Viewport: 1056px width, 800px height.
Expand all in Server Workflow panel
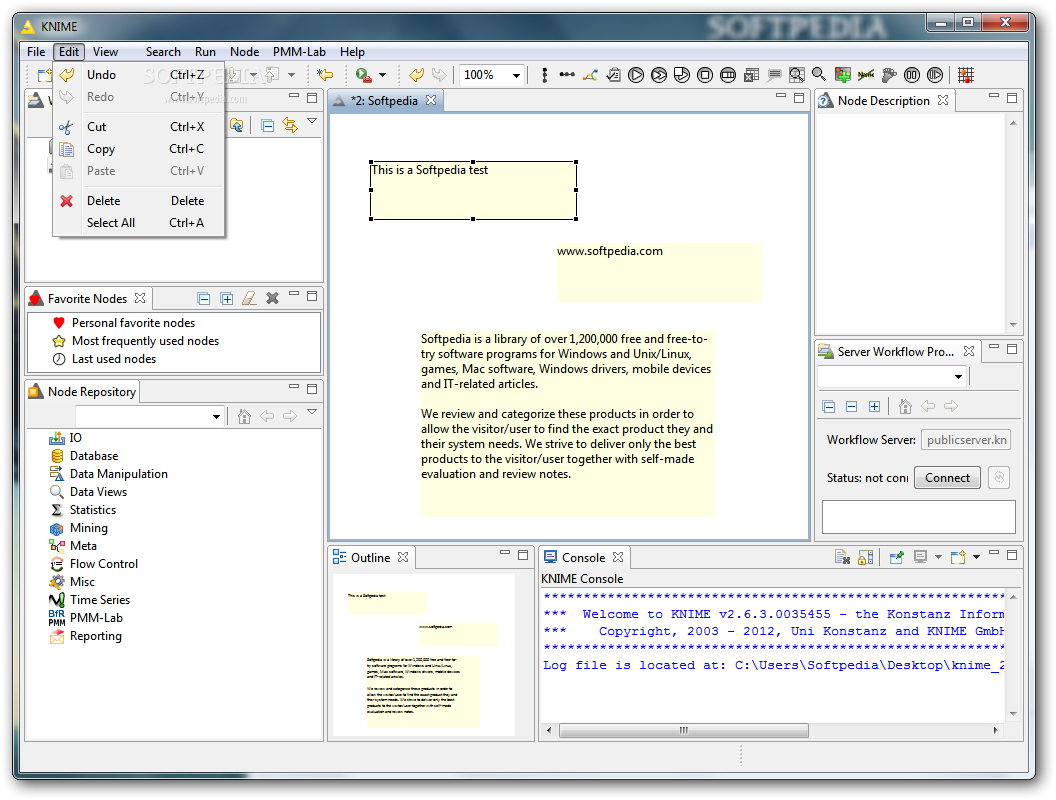point(874,406)
